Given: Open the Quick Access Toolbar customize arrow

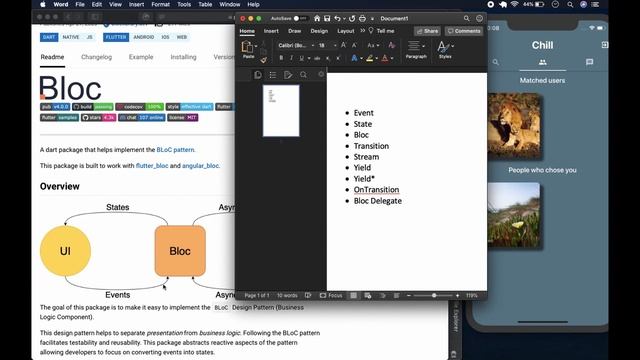Looking at the screenshot, I should pos(372,19).
